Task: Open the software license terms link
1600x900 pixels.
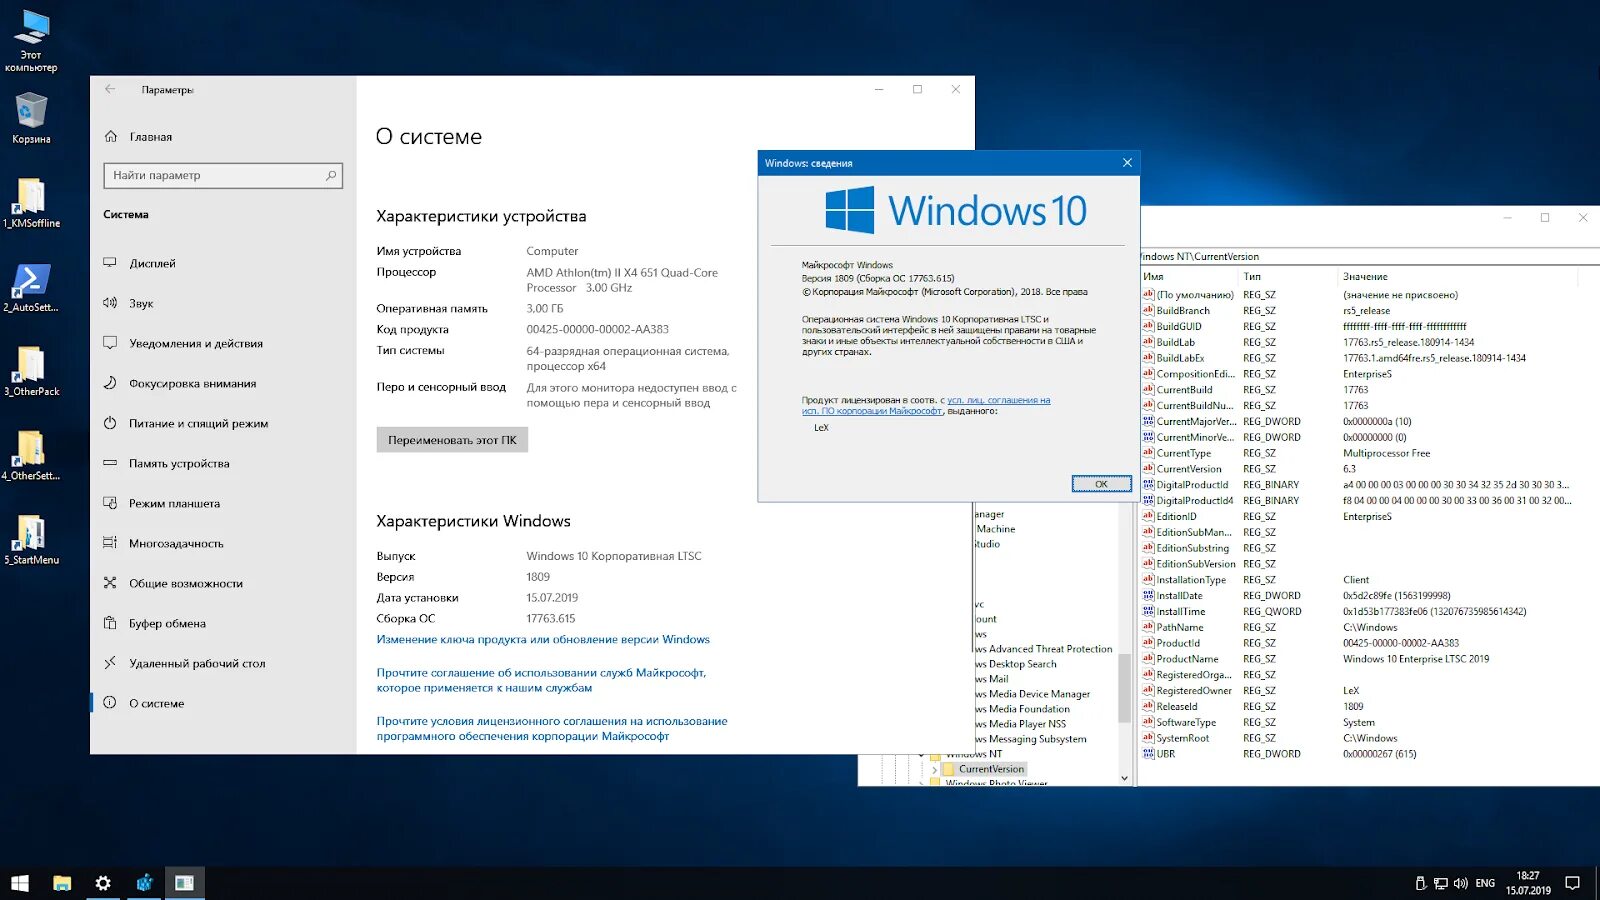Action: [x=552, y=728]
